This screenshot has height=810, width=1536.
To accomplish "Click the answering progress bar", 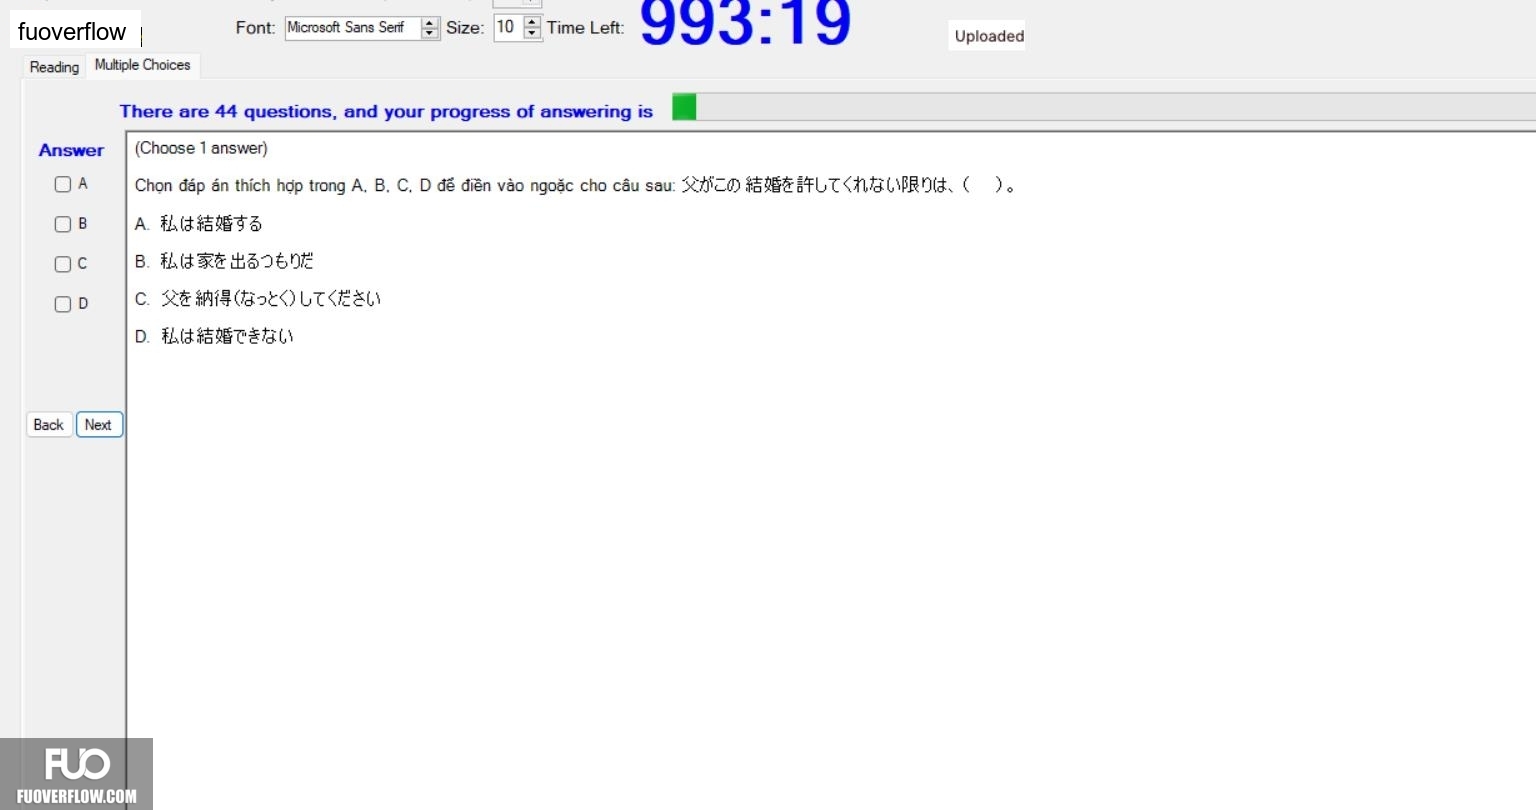I will pyautogui.click(x=1104, y=107).
